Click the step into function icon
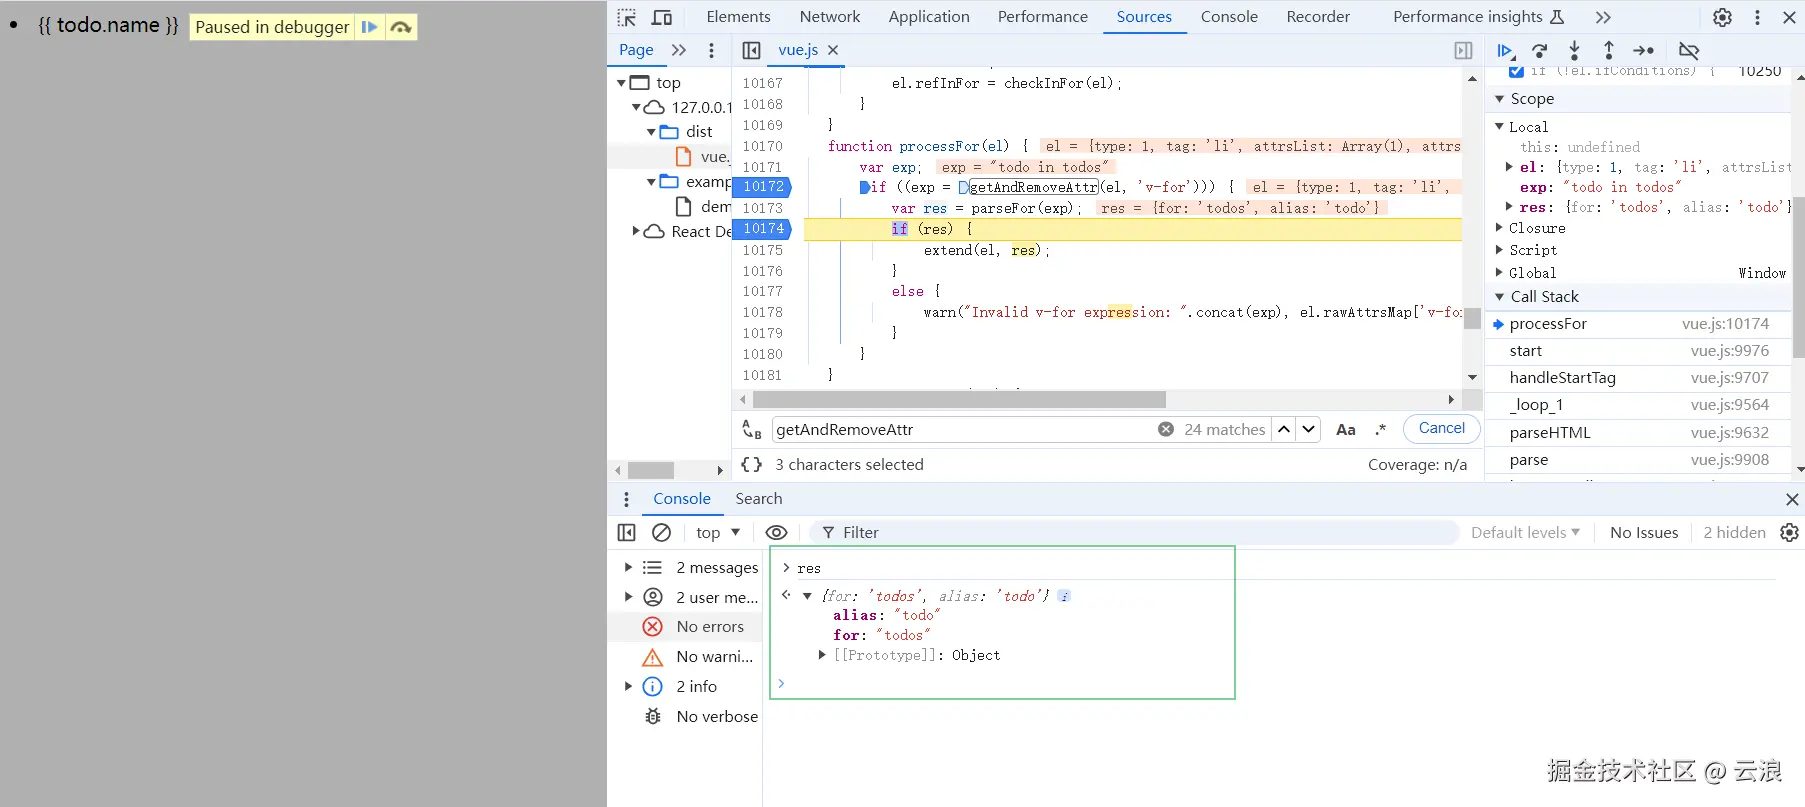 [x=1574, y=51]
